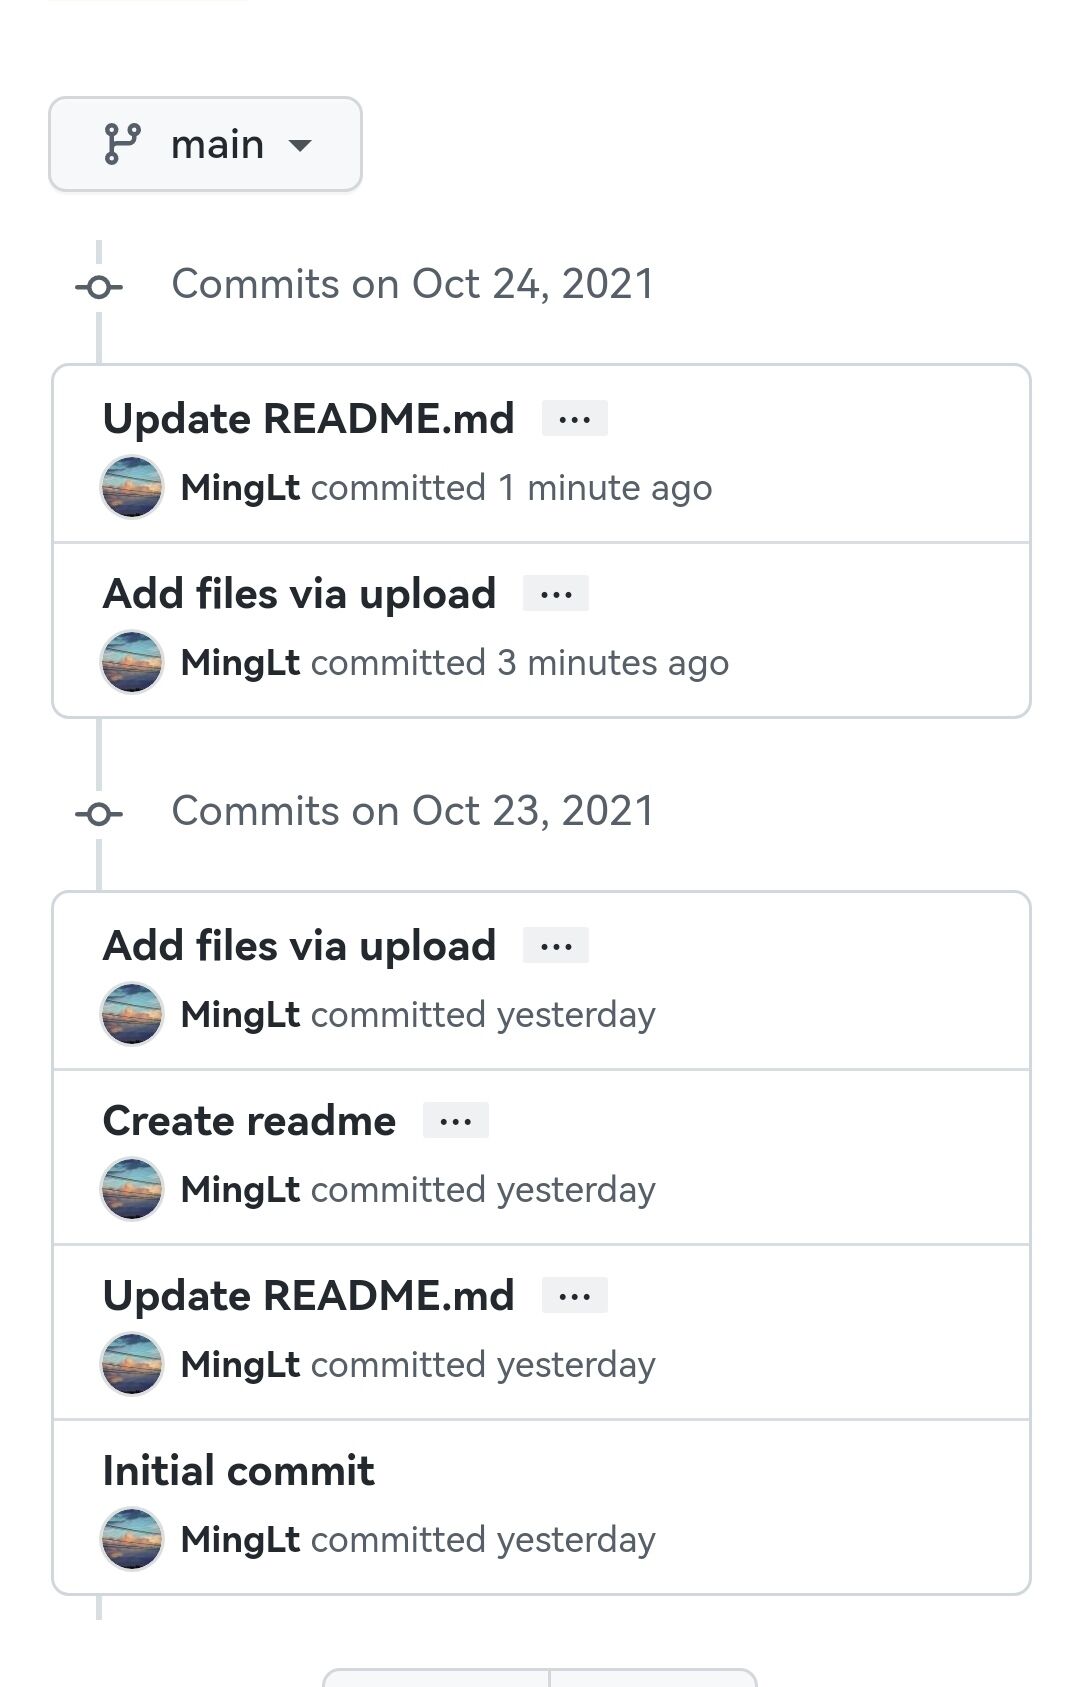The width and height of the screenshot is (1080, 1687).
Task: Click MingLt avatar under Create readme
Action: (132, 1189)
